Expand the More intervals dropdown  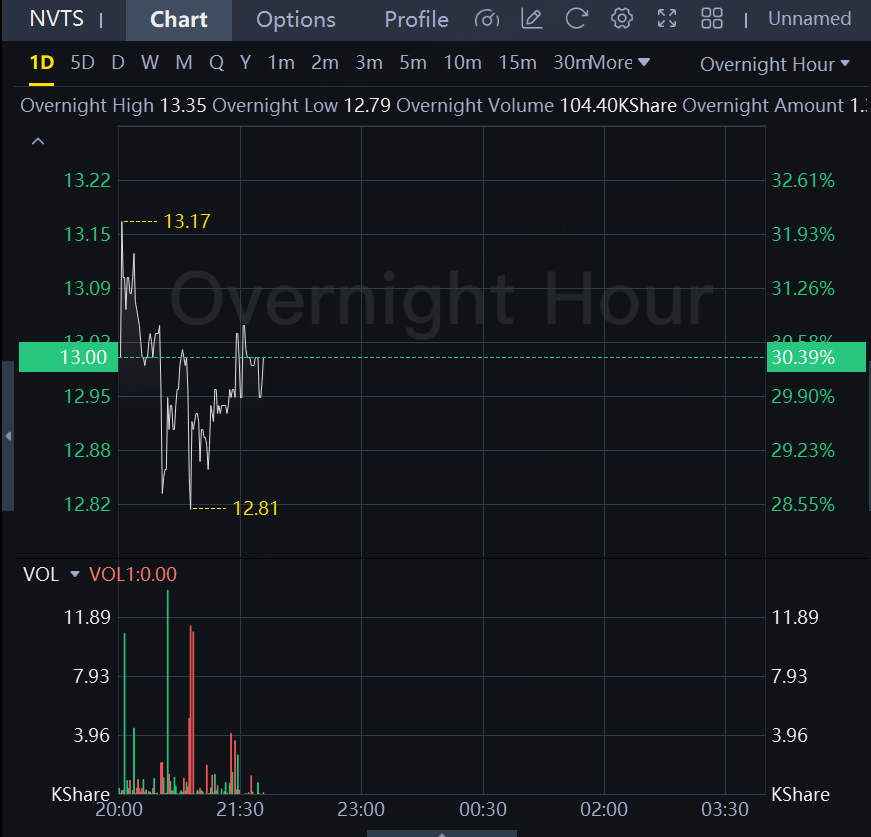pos(621,63)
